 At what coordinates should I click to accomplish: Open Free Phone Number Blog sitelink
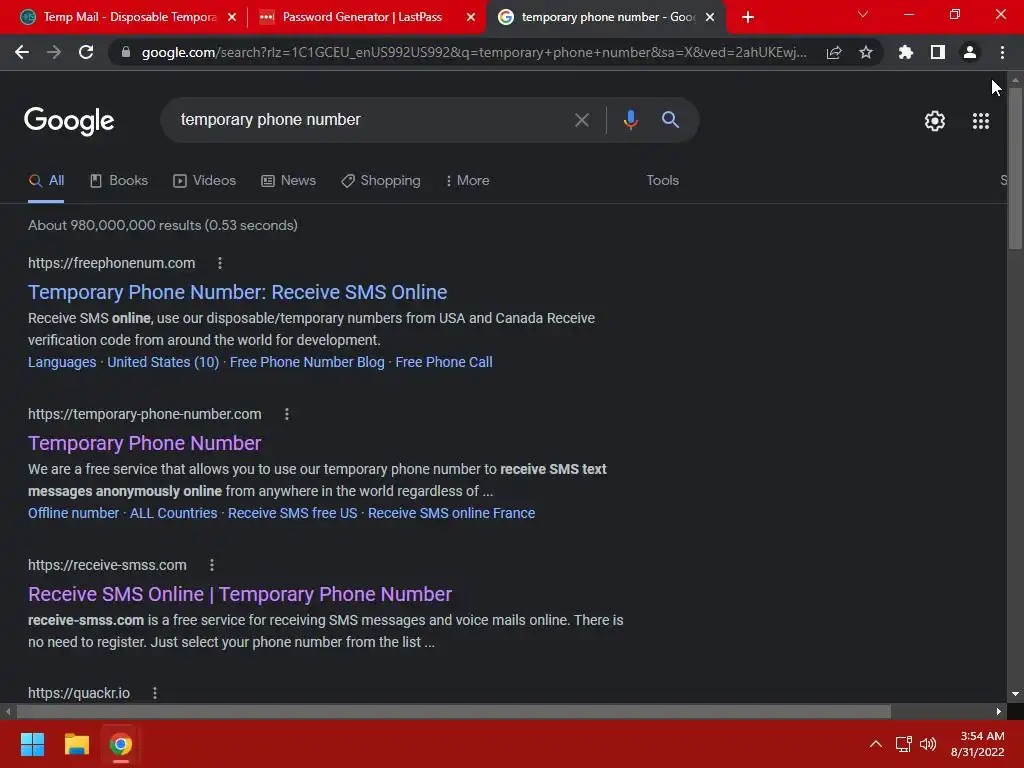[307, 362]
